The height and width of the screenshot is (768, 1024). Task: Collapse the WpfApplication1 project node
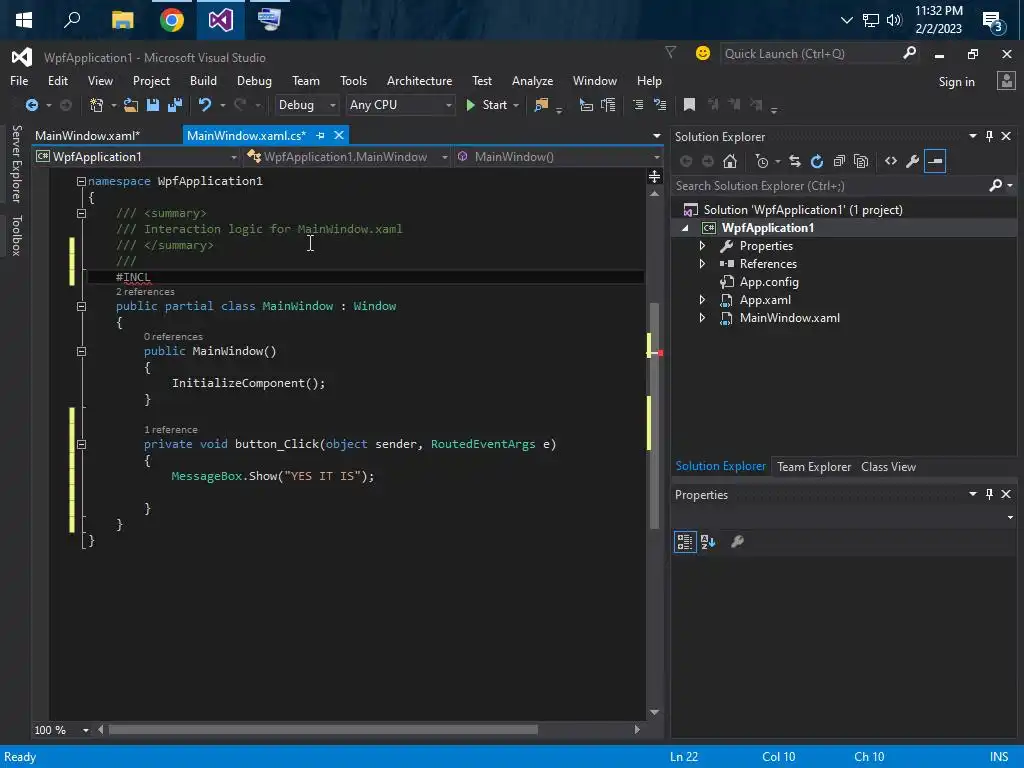click(685, 228)
